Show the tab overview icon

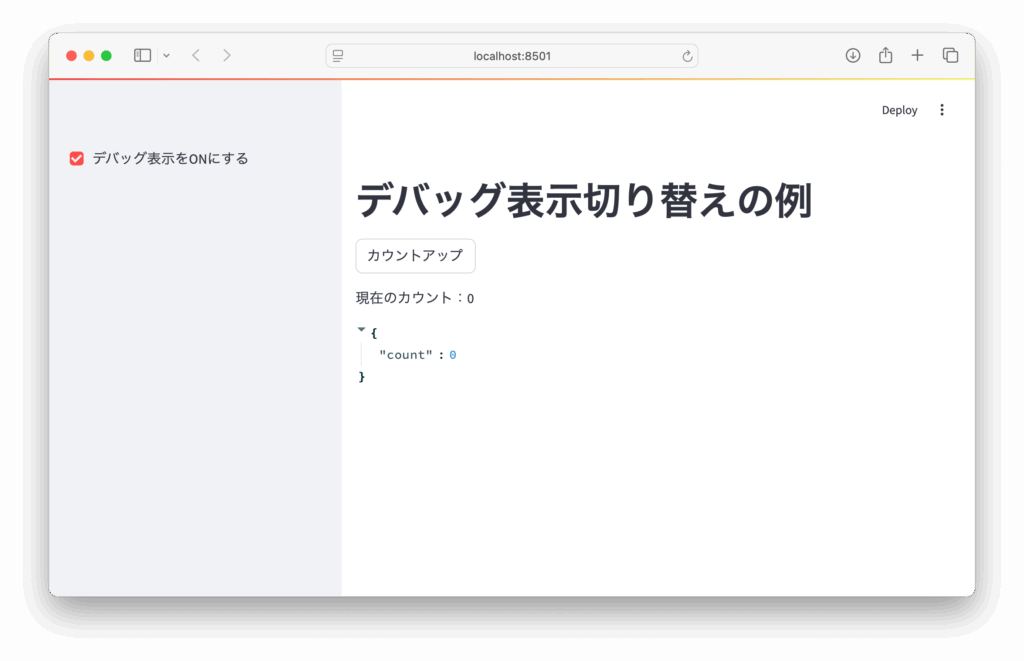tap(950, 56)
